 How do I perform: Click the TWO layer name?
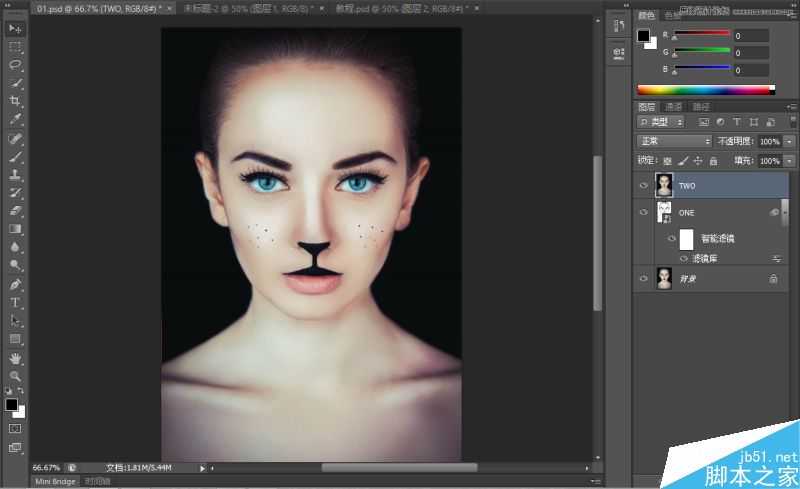click(x=687, y=186)
